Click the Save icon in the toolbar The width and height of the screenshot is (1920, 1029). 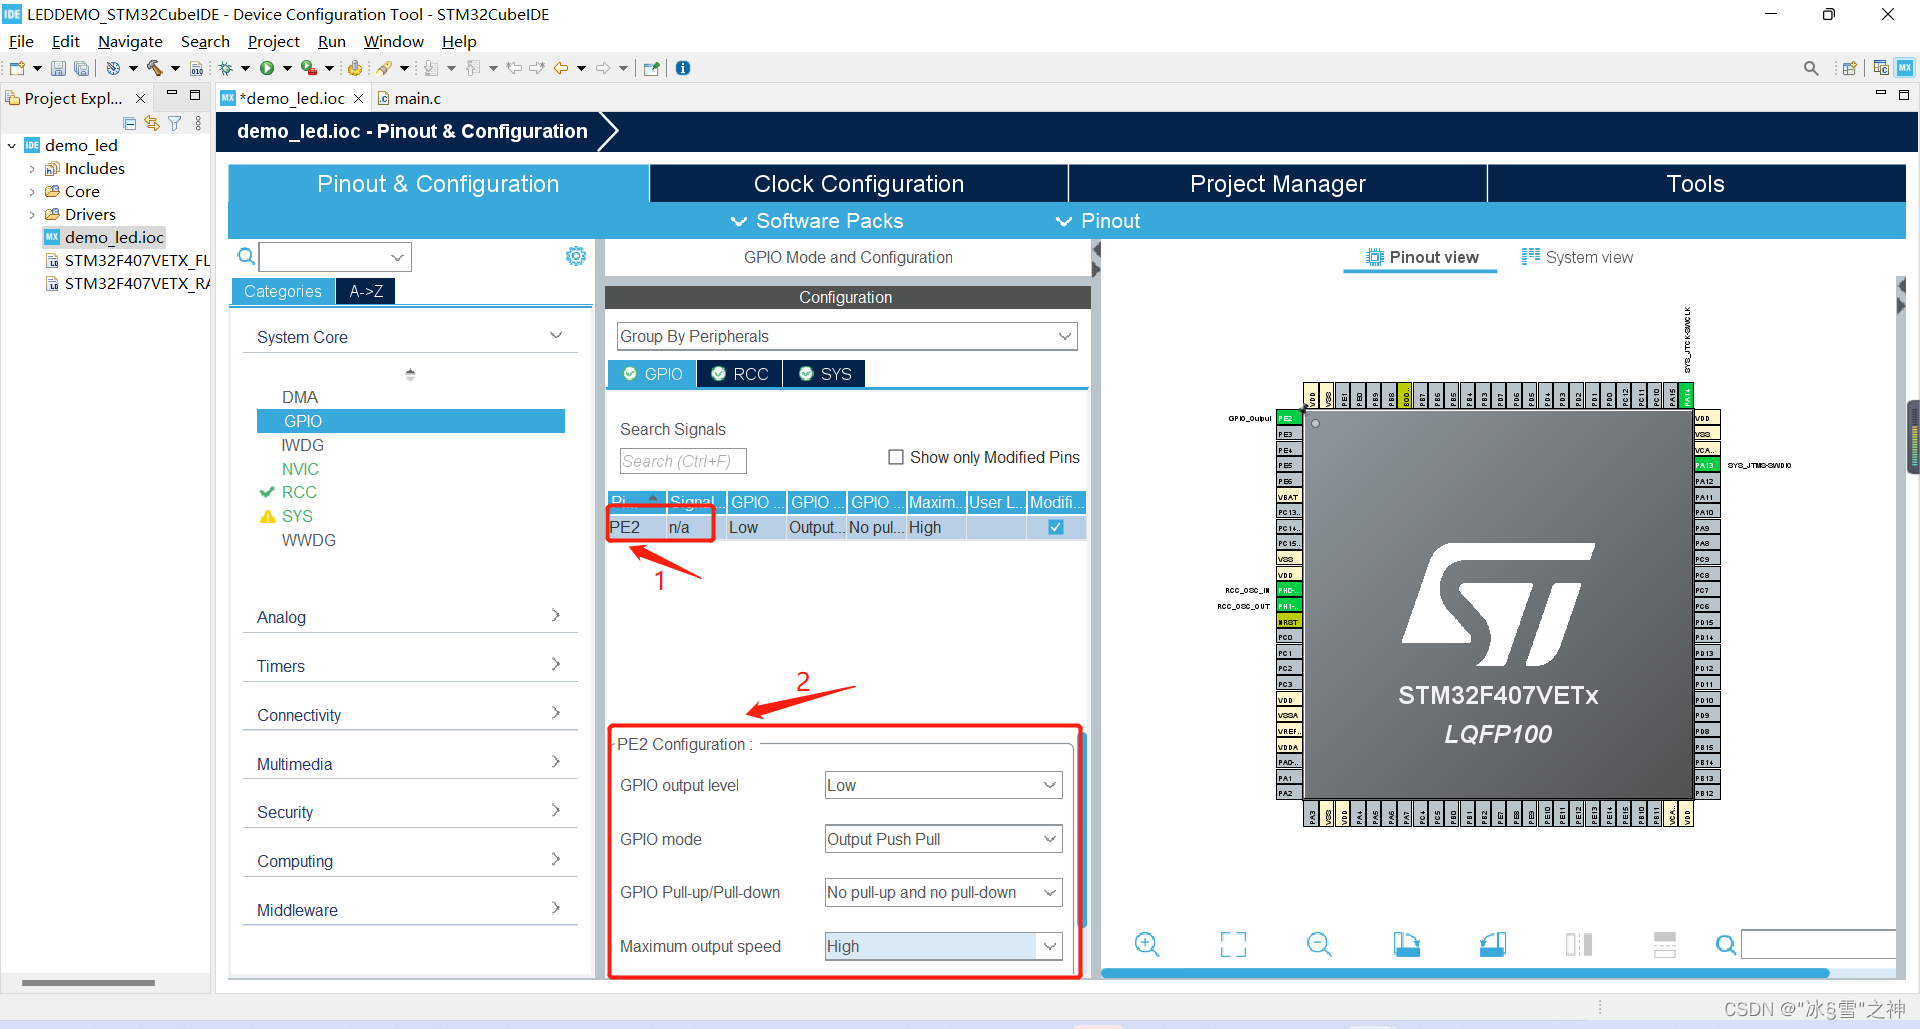(x=58, y=68)
